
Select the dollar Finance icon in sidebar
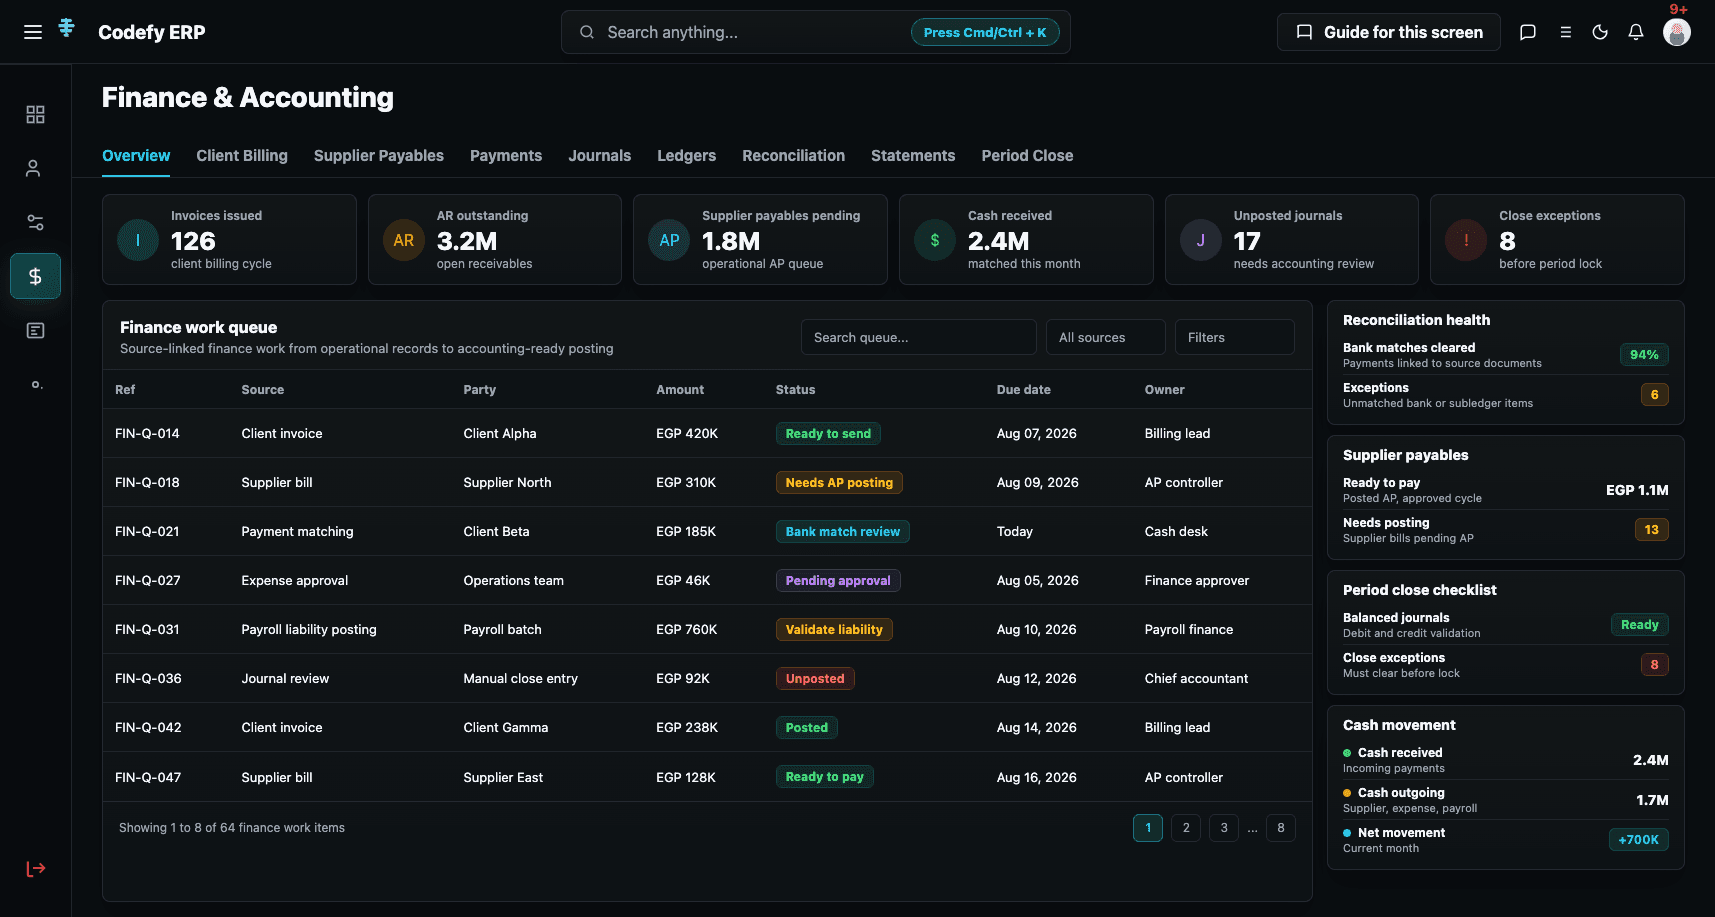[x=35, y=276]
